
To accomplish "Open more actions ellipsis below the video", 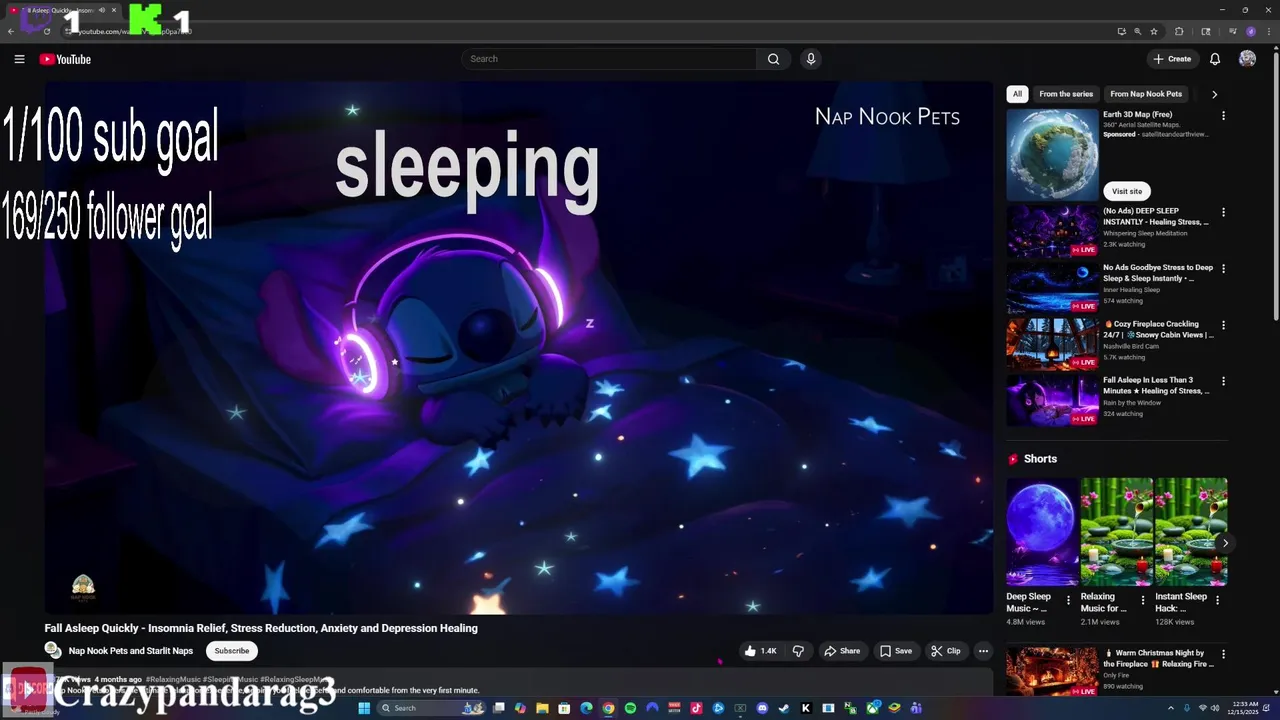I will [983, 651].
